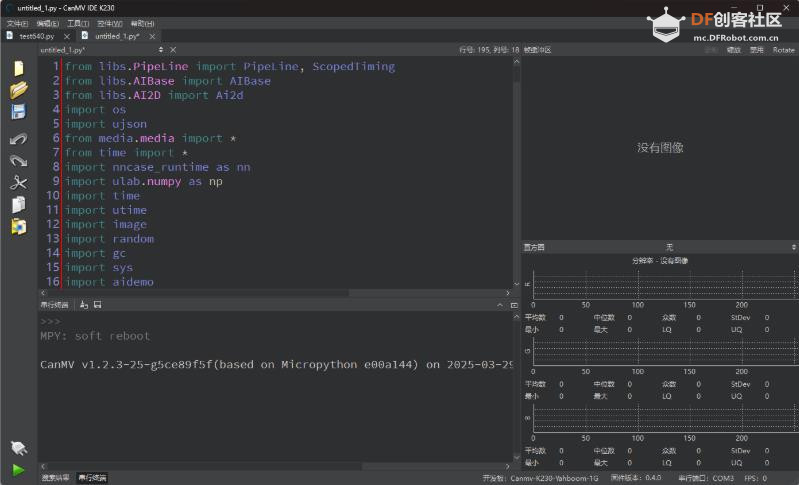799x485 pixels.
Task: Show the 搜索结果 search results panel
Action: tap(55, 478)
